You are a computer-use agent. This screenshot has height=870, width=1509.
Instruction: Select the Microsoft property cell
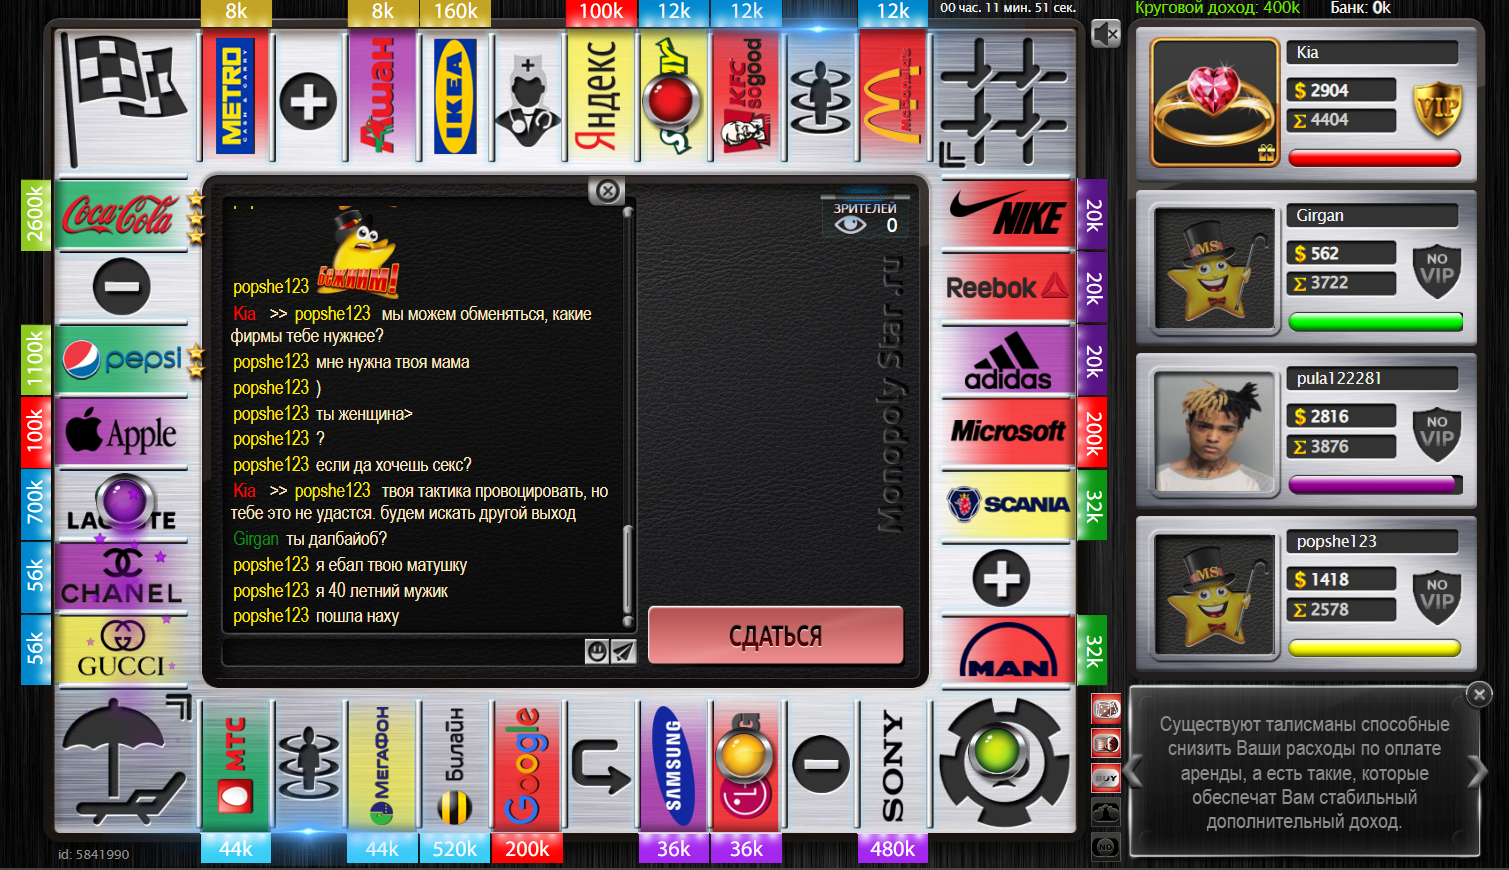coord(1008,432)
